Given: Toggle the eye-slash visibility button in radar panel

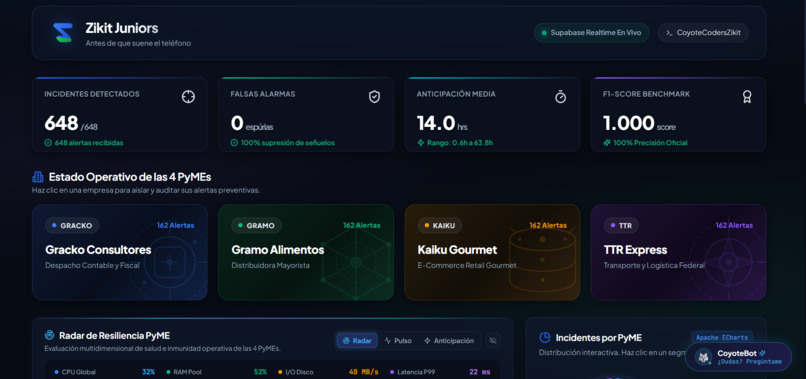Looking at the screenshot, I should coord(493,340).
